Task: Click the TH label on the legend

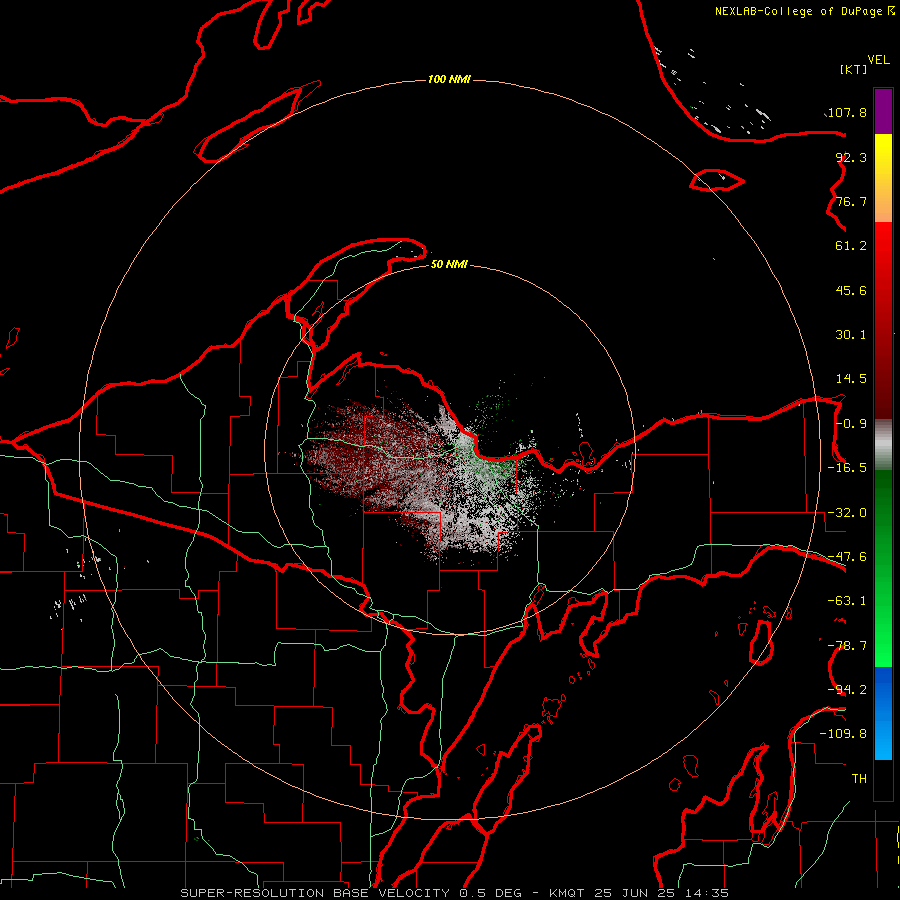Action: [x=859, y=779]
